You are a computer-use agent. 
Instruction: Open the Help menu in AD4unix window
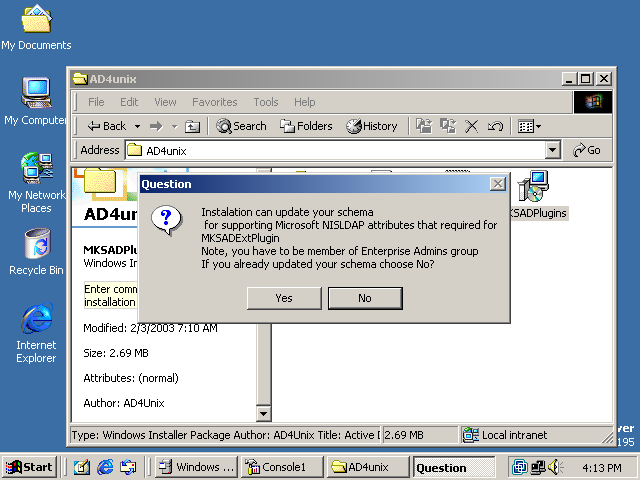304,102
